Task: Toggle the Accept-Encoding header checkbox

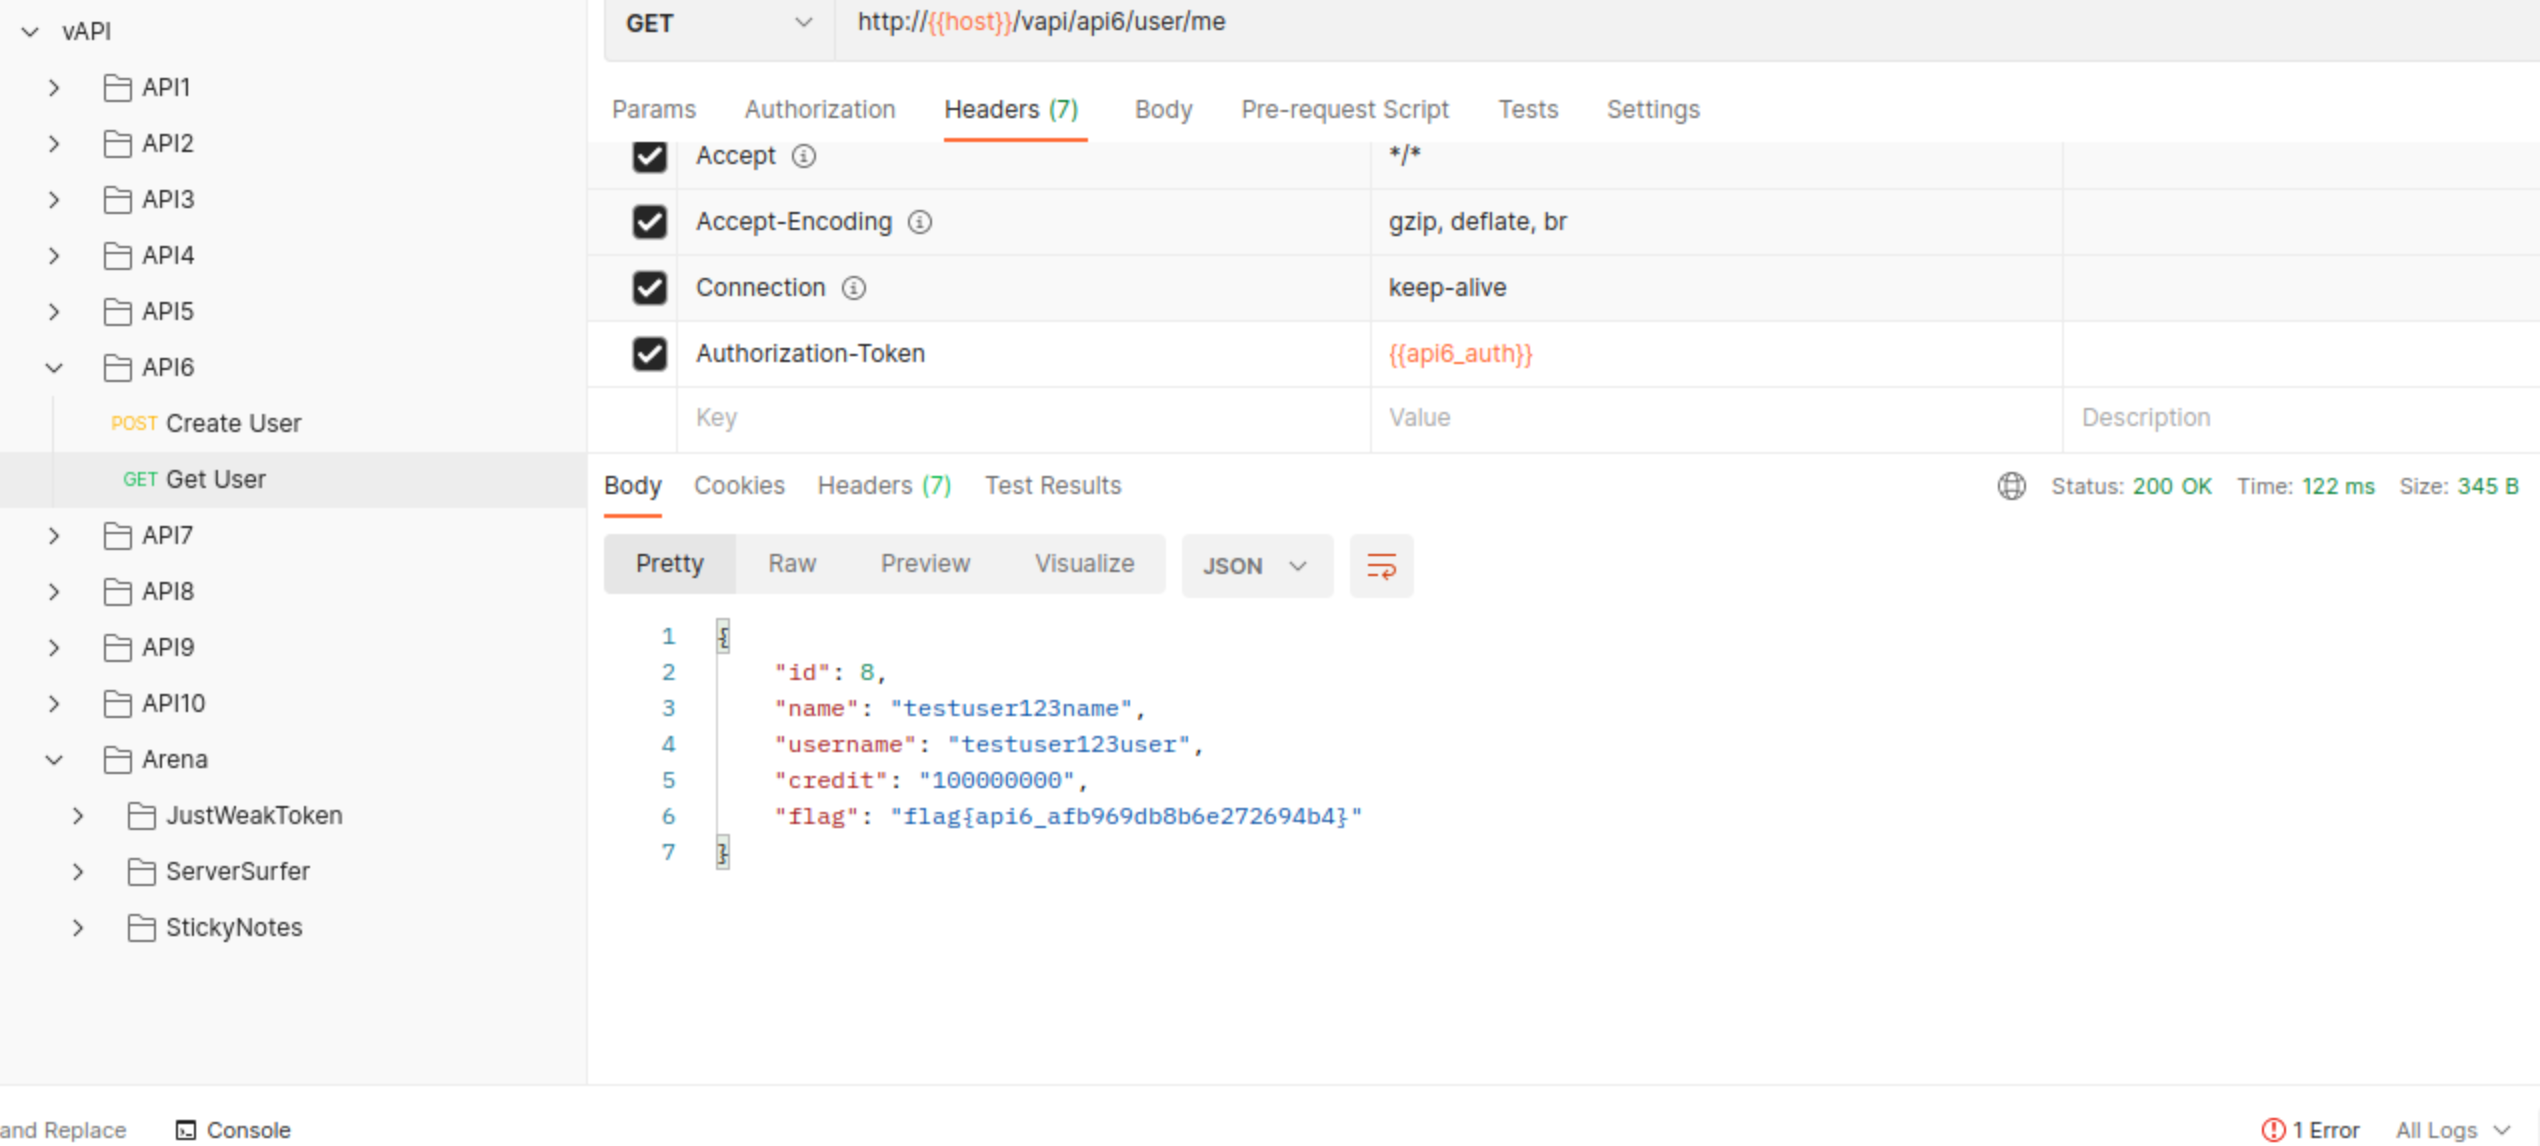Action: tap(649, 222)
